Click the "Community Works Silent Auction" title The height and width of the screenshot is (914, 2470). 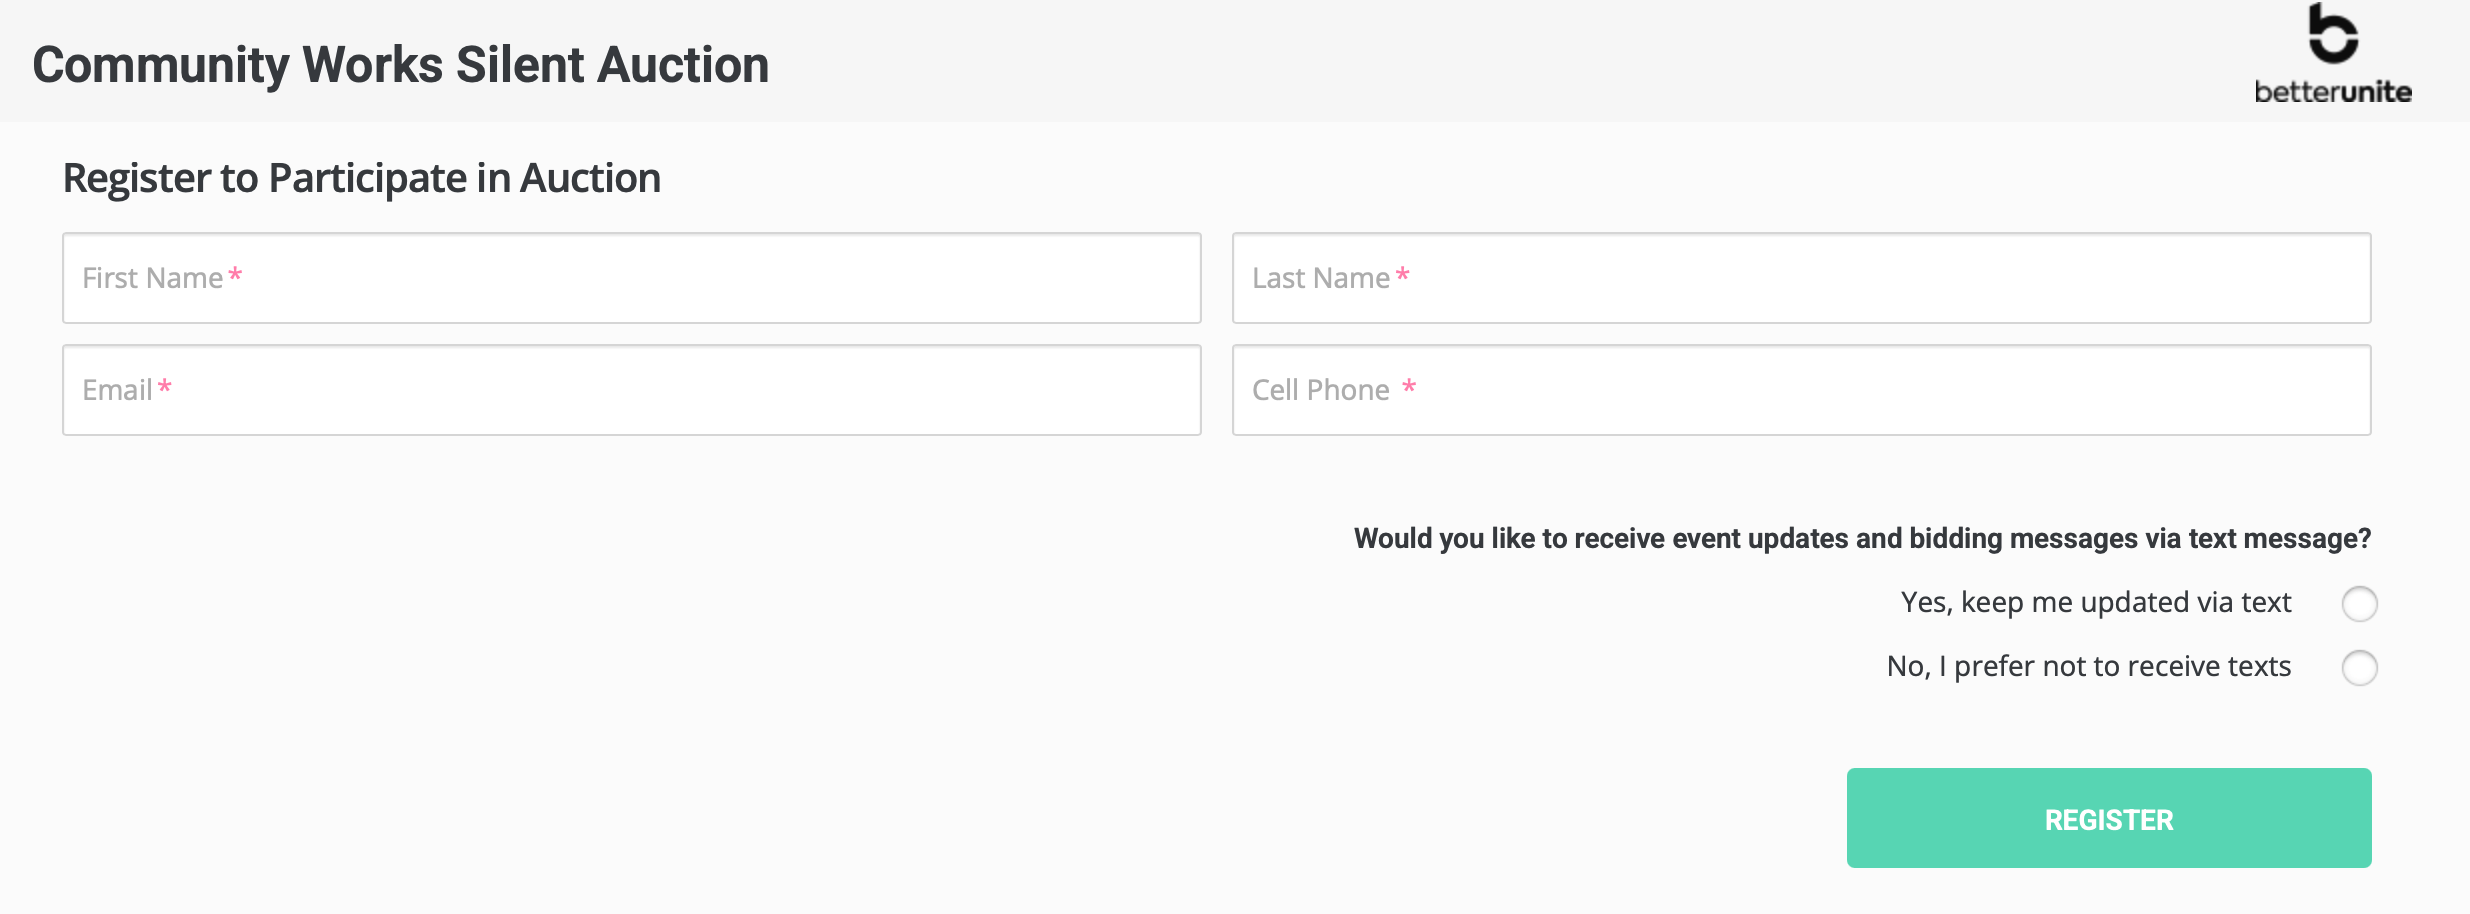401,65
